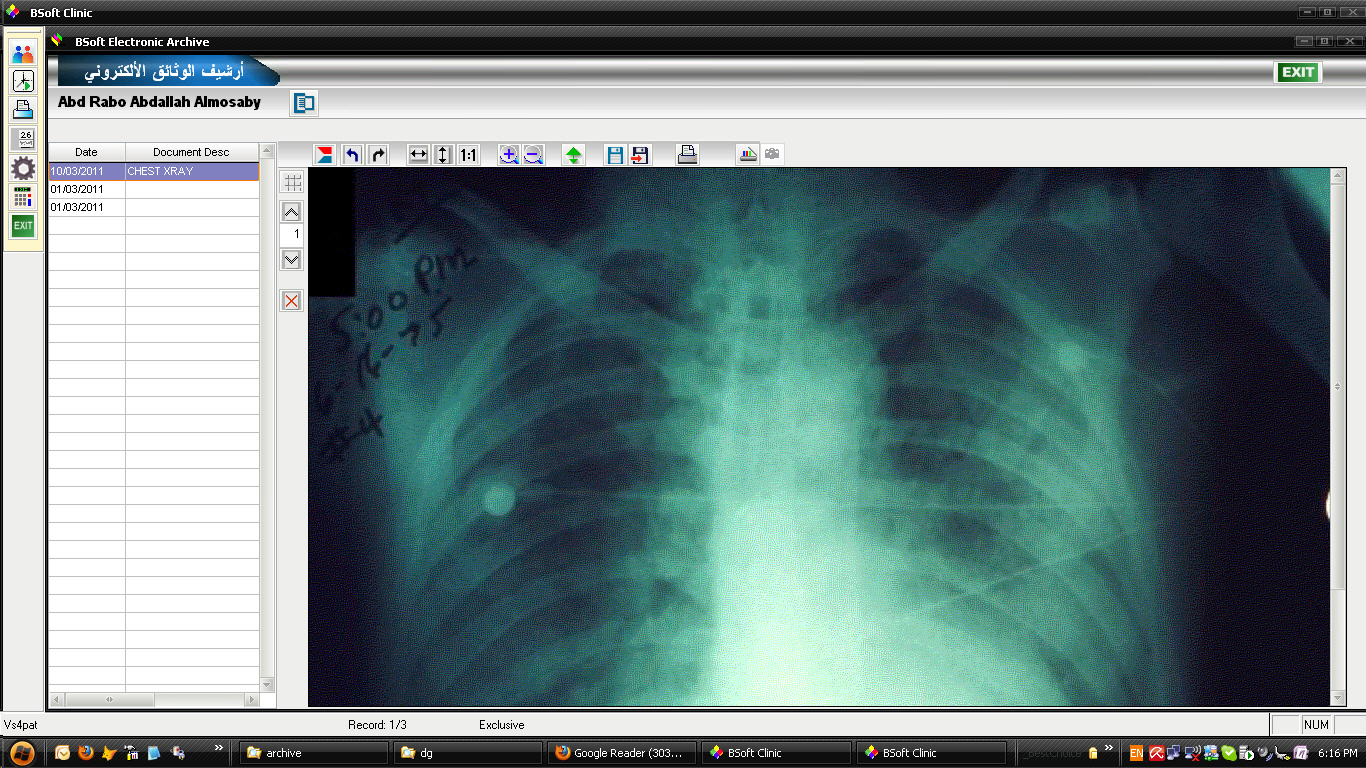Image resolution: width=1366 pixels, height=768 pixels.
Task: Click document list scroll up arrow
Action: (x=267, y=151)
